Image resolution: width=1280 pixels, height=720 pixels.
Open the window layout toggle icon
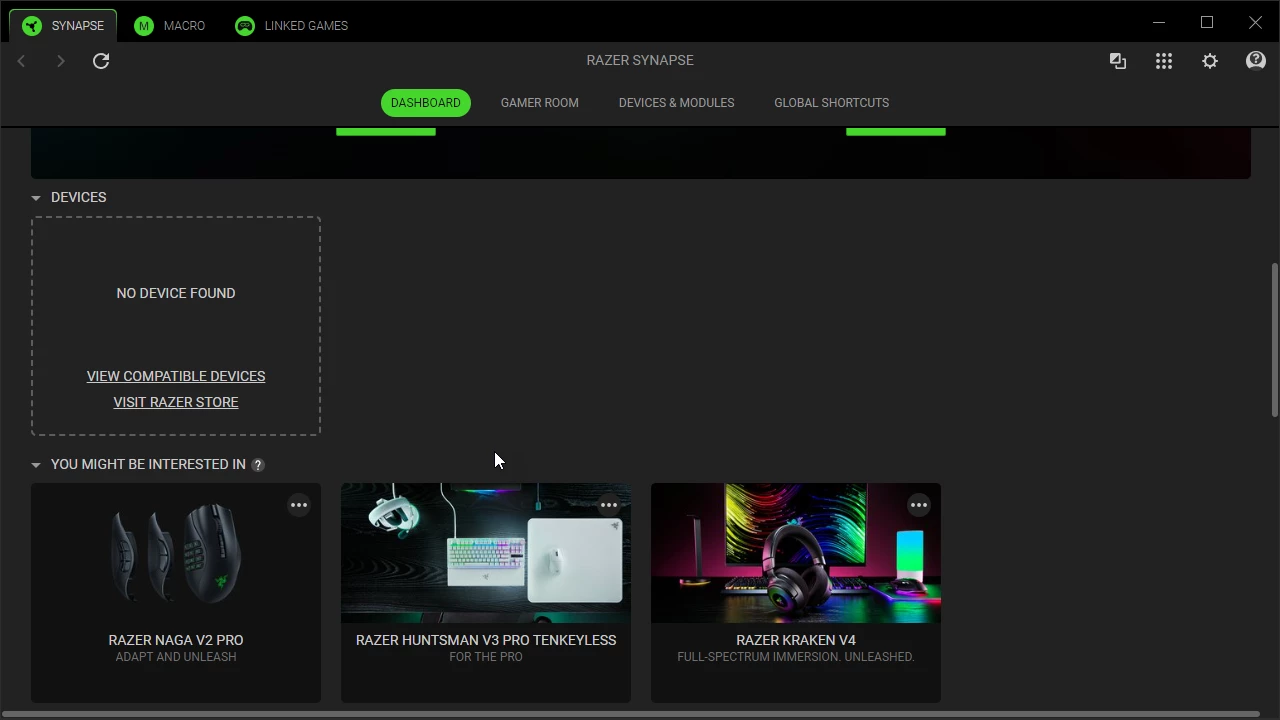pyautogui.click(x=1118, y=61)
